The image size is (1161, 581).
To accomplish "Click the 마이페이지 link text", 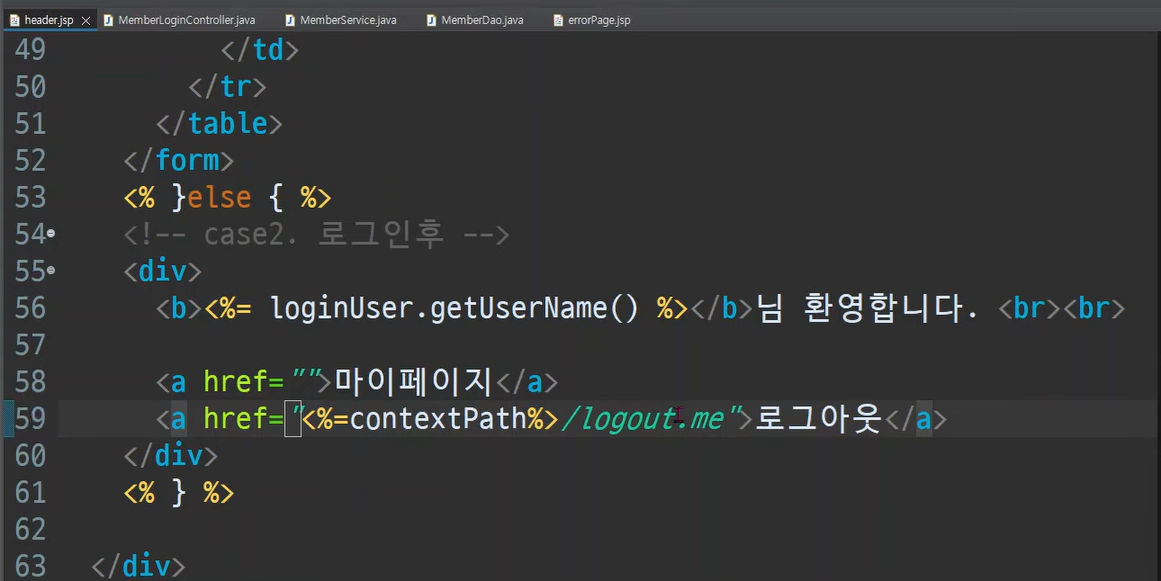I will [x=414, y=382].
